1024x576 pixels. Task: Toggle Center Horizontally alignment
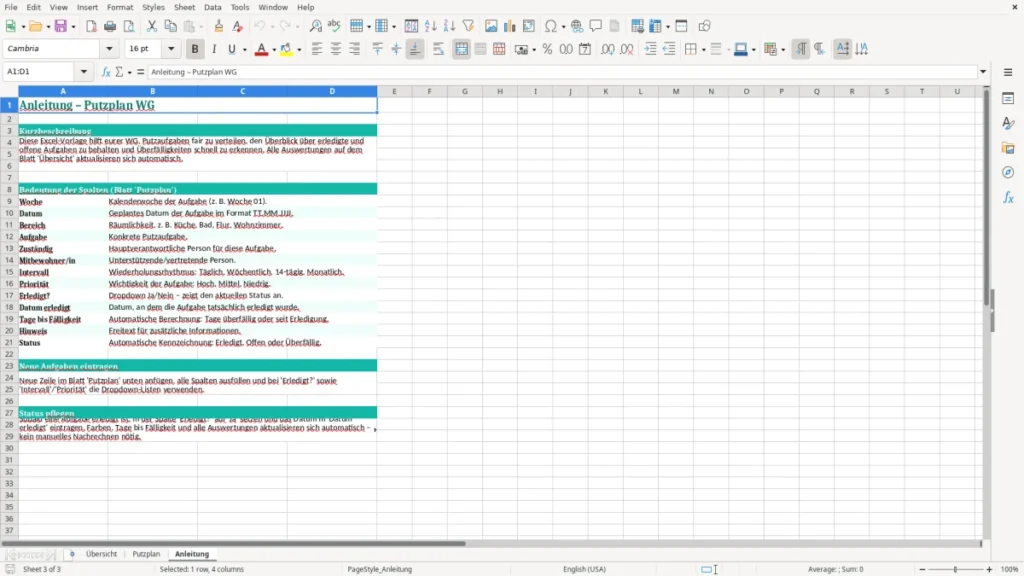pos(336,49)
